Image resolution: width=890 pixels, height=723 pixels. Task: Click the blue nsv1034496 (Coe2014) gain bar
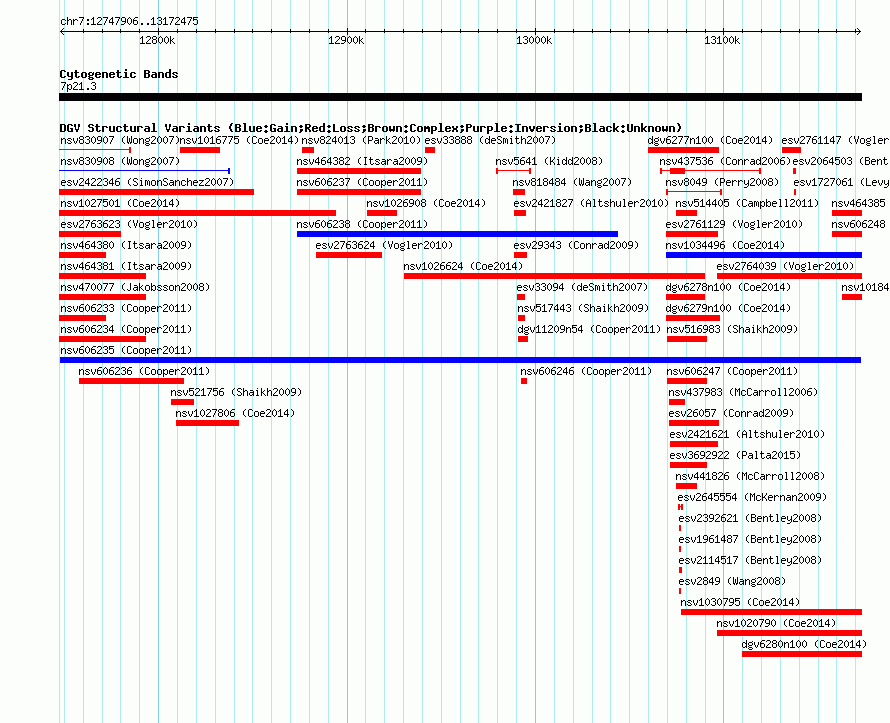[x=764, y=255]
